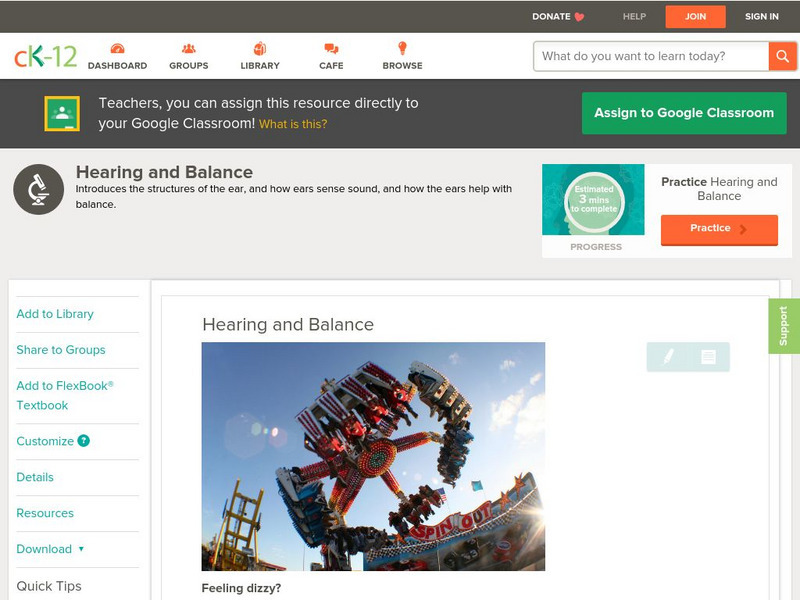This screenshot has width=800, height=600.
Task: Click the notes icon beside the pencil
Action: coord(708,356)
